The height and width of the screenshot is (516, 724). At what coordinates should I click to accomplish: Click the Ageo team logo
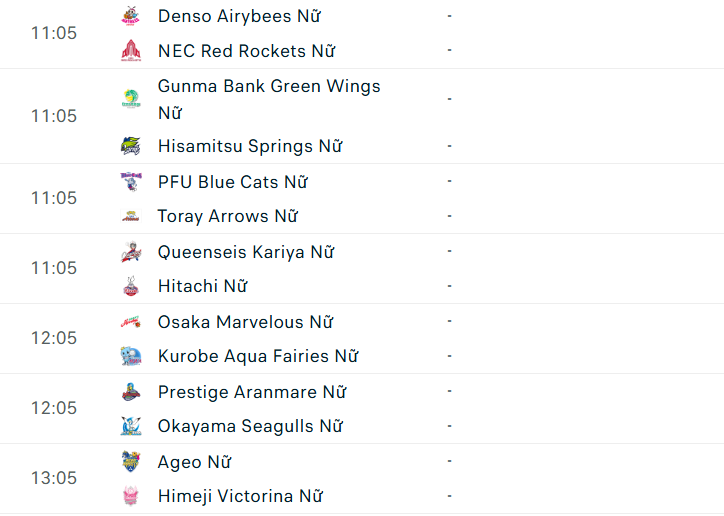(131, 462)
